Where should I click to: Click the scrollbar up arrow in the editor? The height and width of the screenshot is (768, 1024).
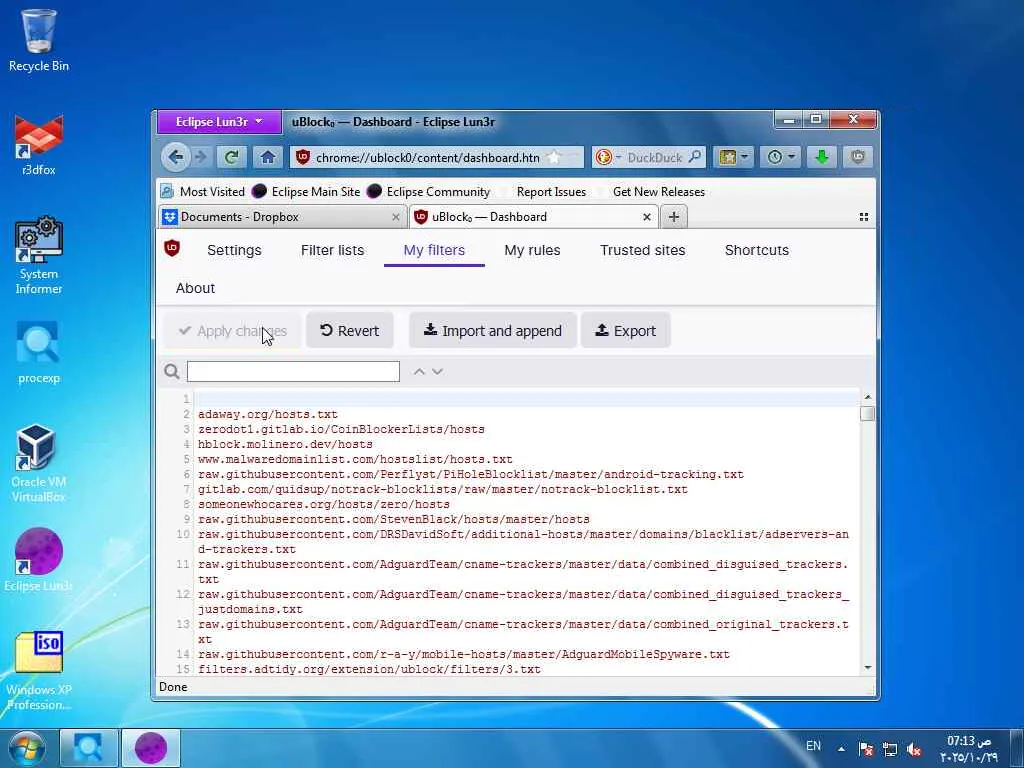pos(867,397)
